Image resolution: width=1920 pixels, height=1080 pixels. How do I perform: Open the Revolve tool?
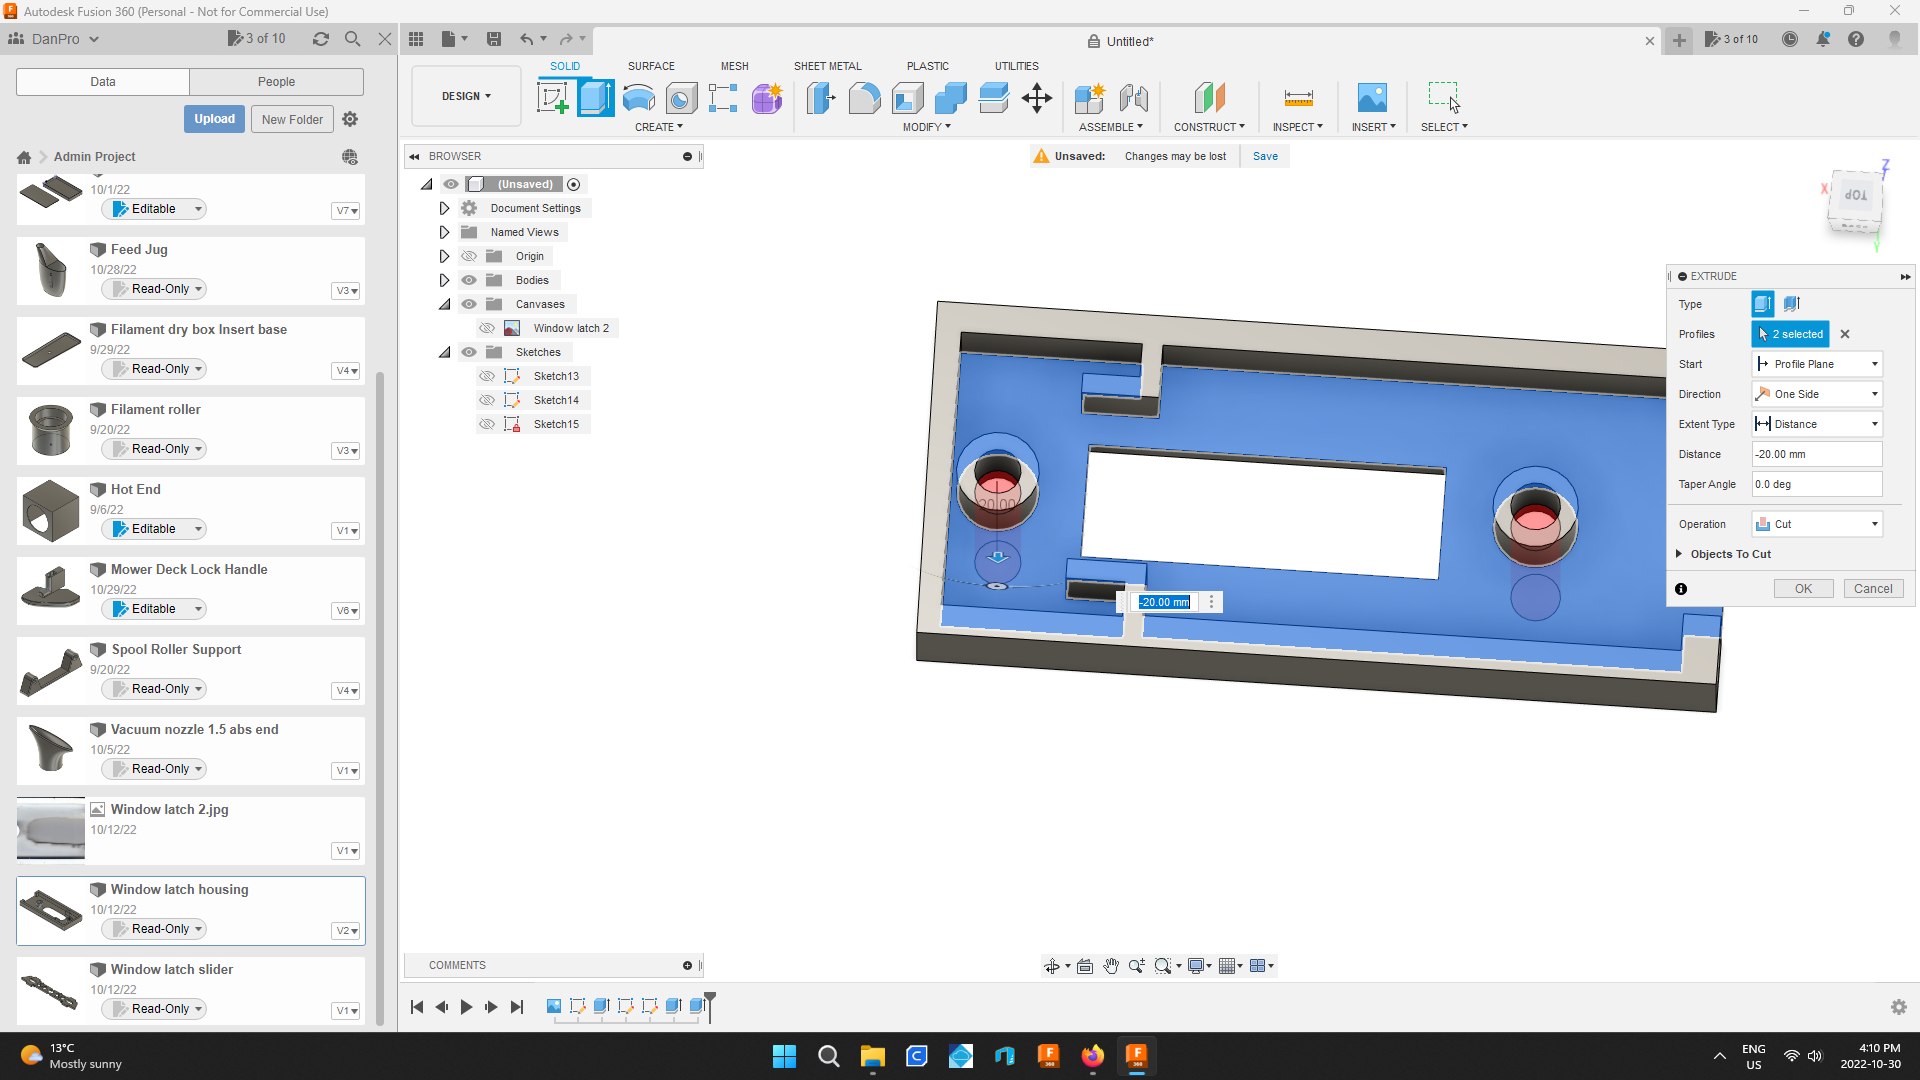[638, 98]
